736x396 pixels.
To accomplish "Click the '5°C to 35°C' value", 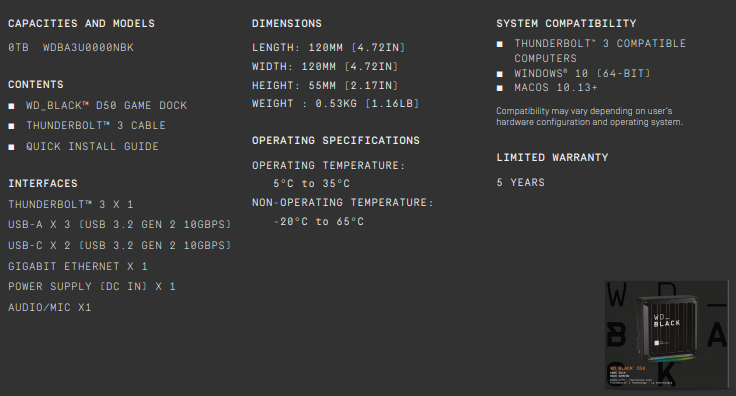I will click(312, 183).
